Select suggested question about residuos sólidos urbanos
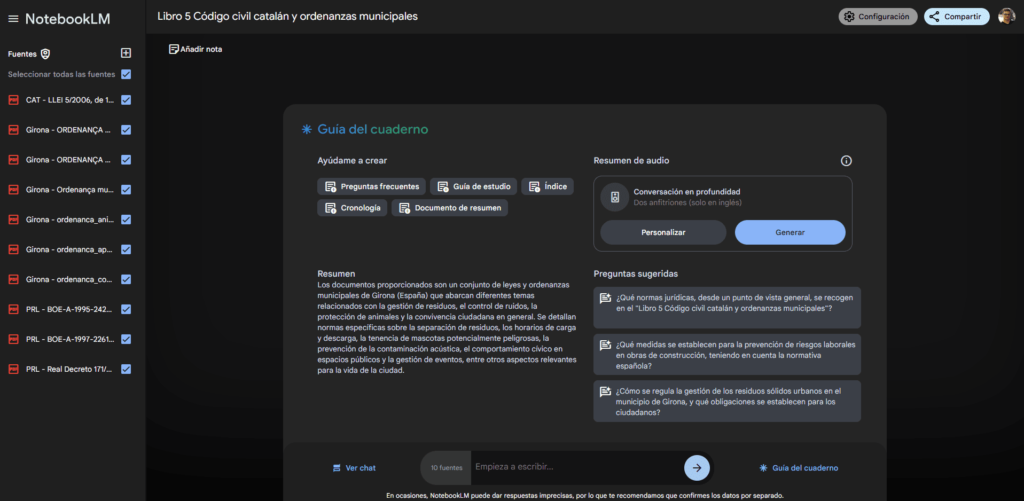Image resolution: width=1024 pixels, height=501 pixels. [x=727, y=402]
